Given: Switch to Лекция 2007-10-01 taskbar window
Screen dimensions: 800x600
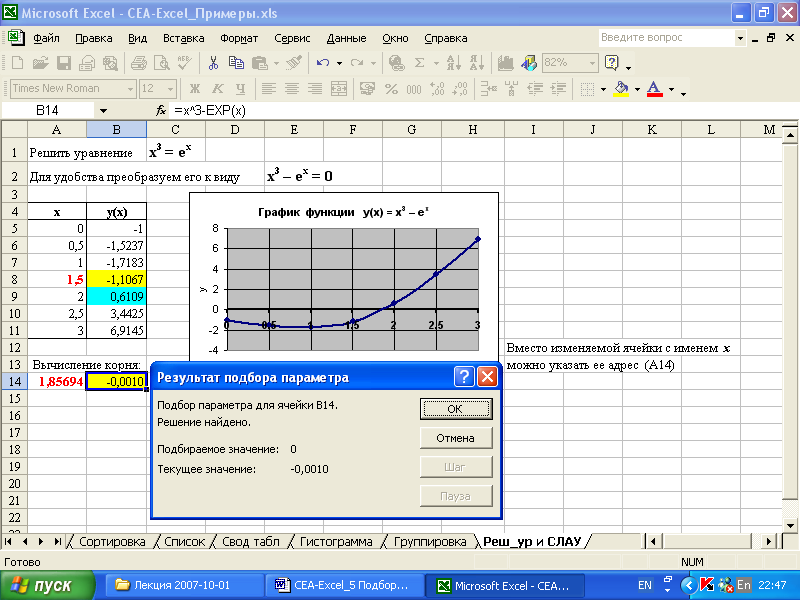Looking at the screenshot, I should click(185, 585).
